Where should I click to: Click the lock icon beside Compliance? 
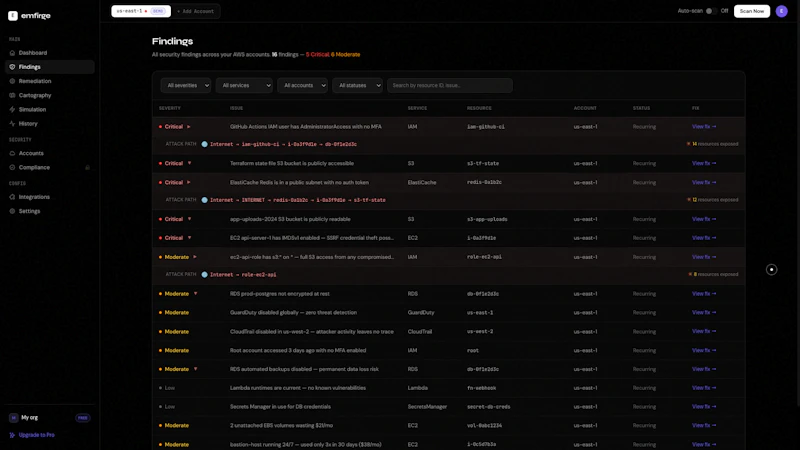coord(87,167)
